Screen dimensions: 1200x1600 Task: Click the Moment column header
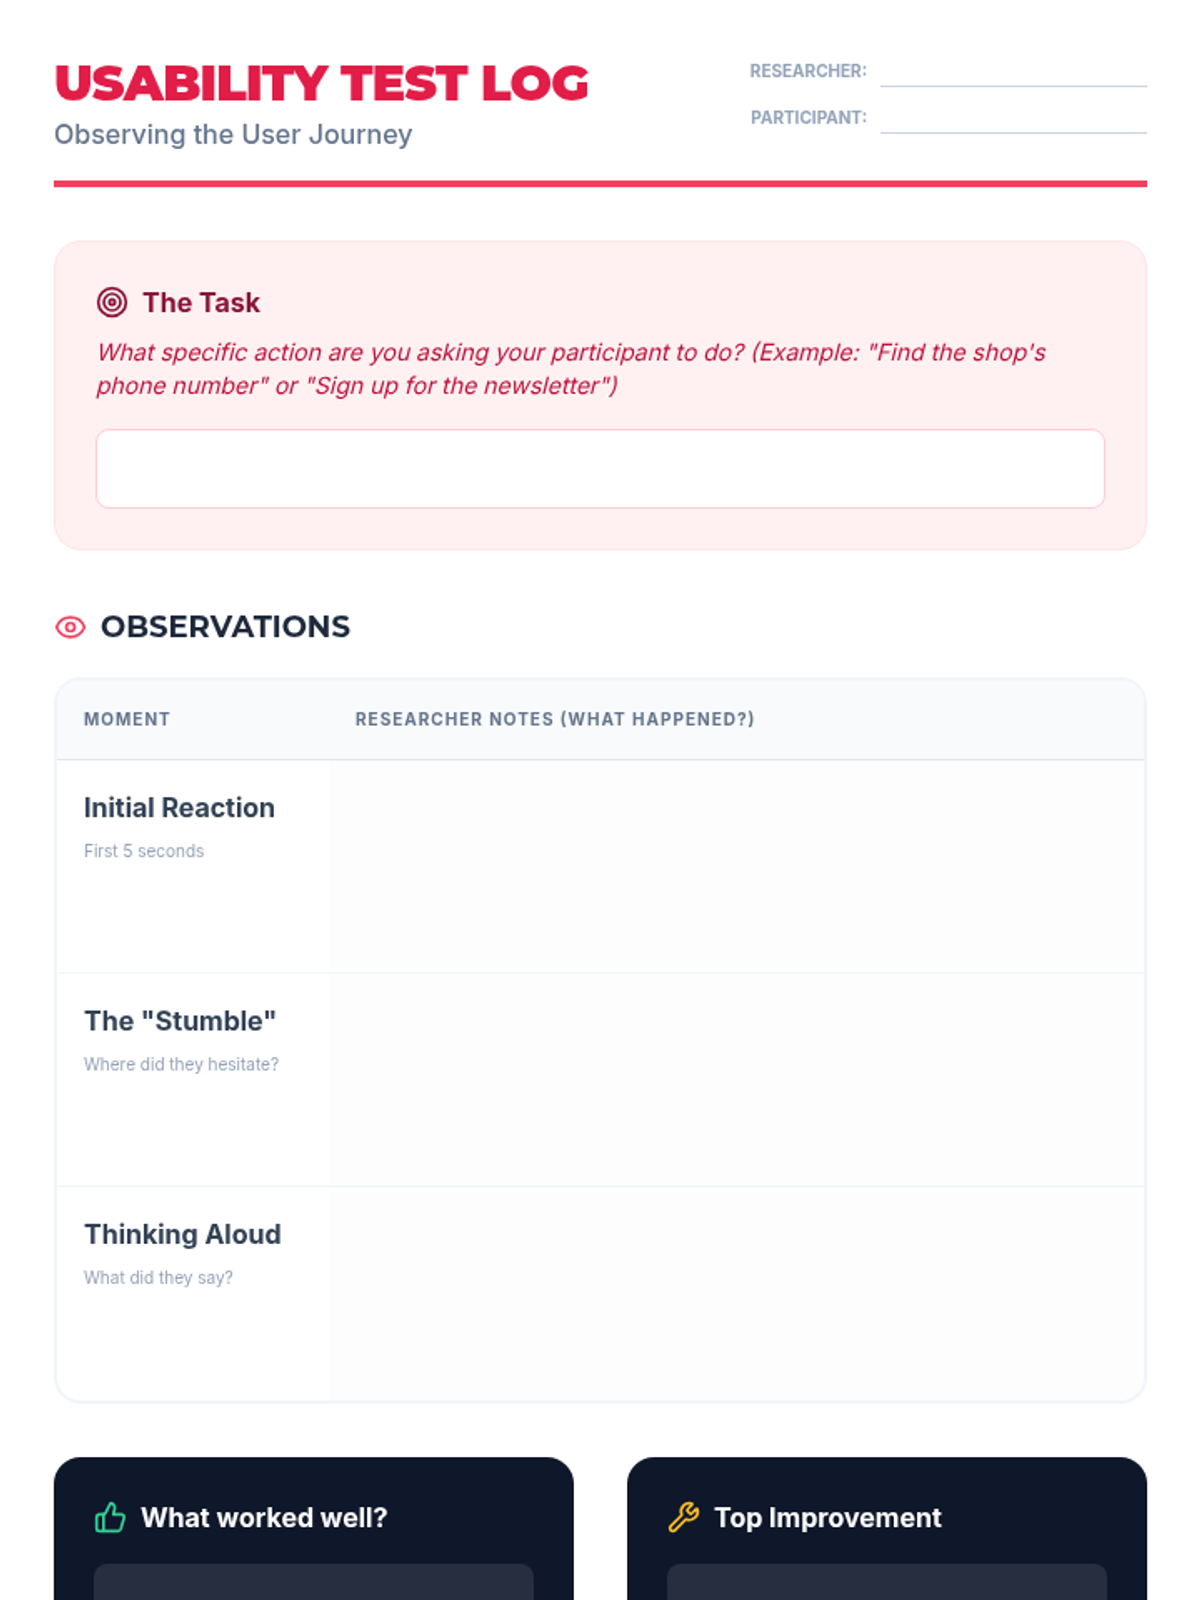tap(127, 719)
